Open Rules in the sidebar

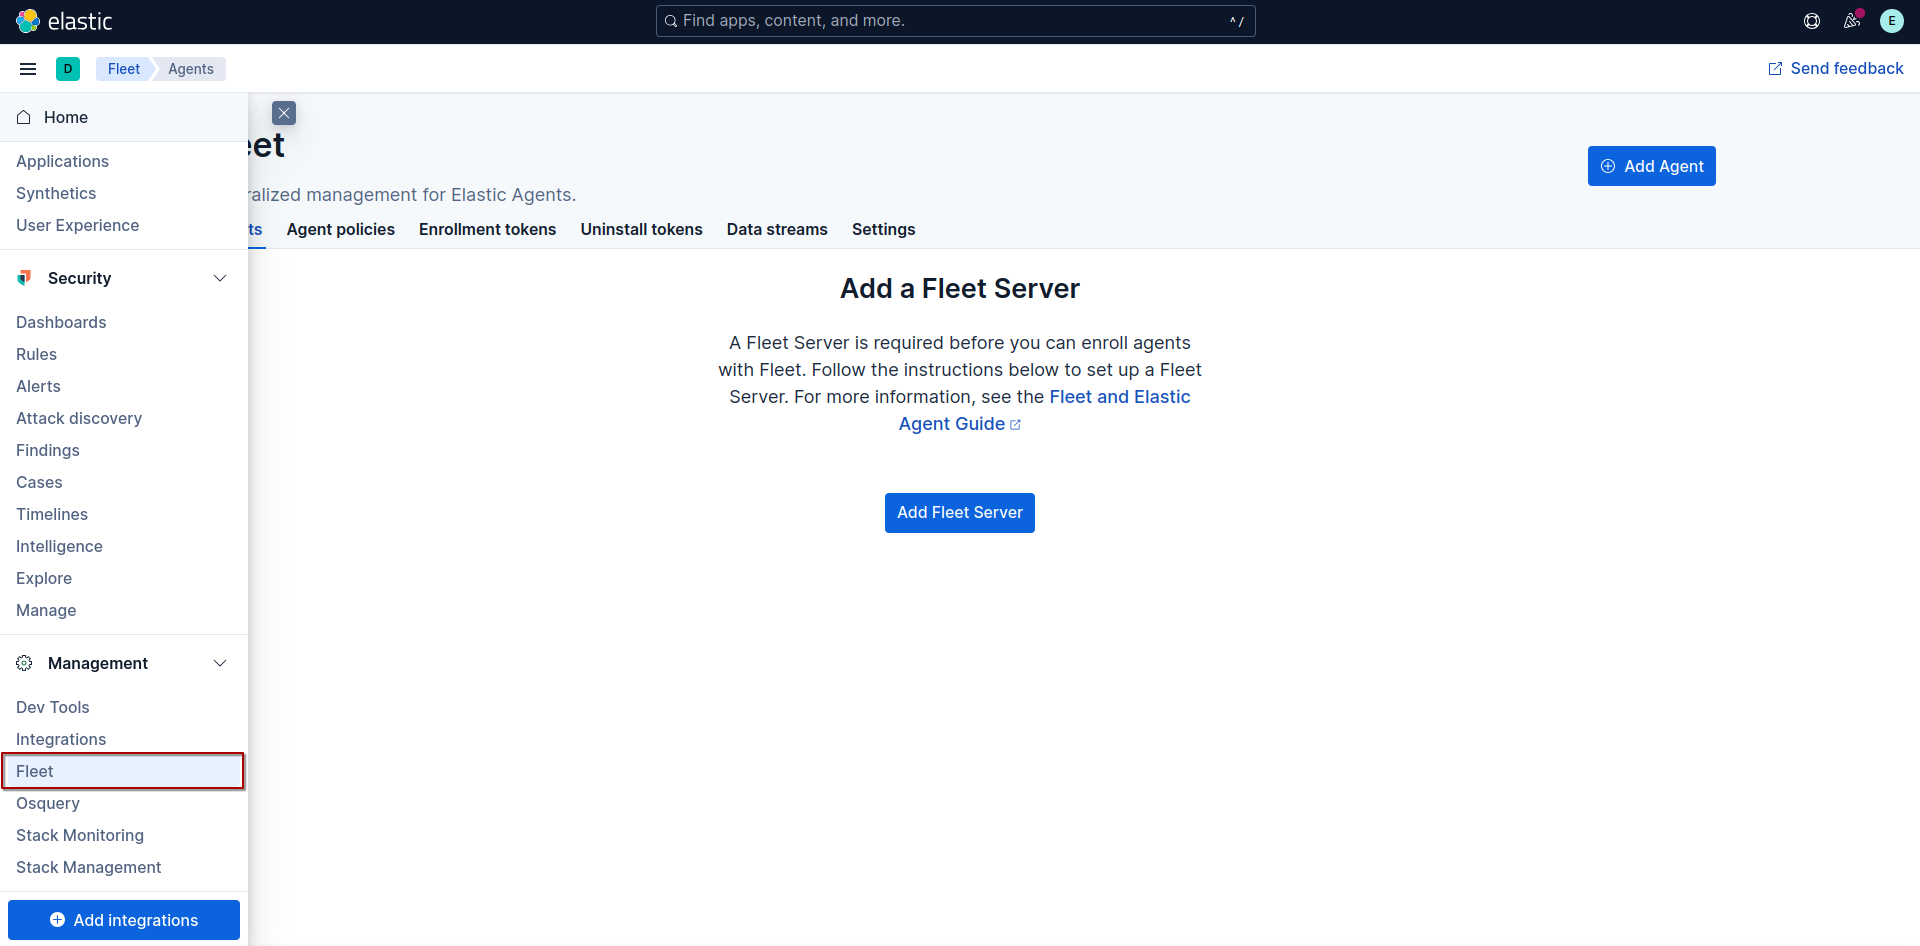point(36,354)
